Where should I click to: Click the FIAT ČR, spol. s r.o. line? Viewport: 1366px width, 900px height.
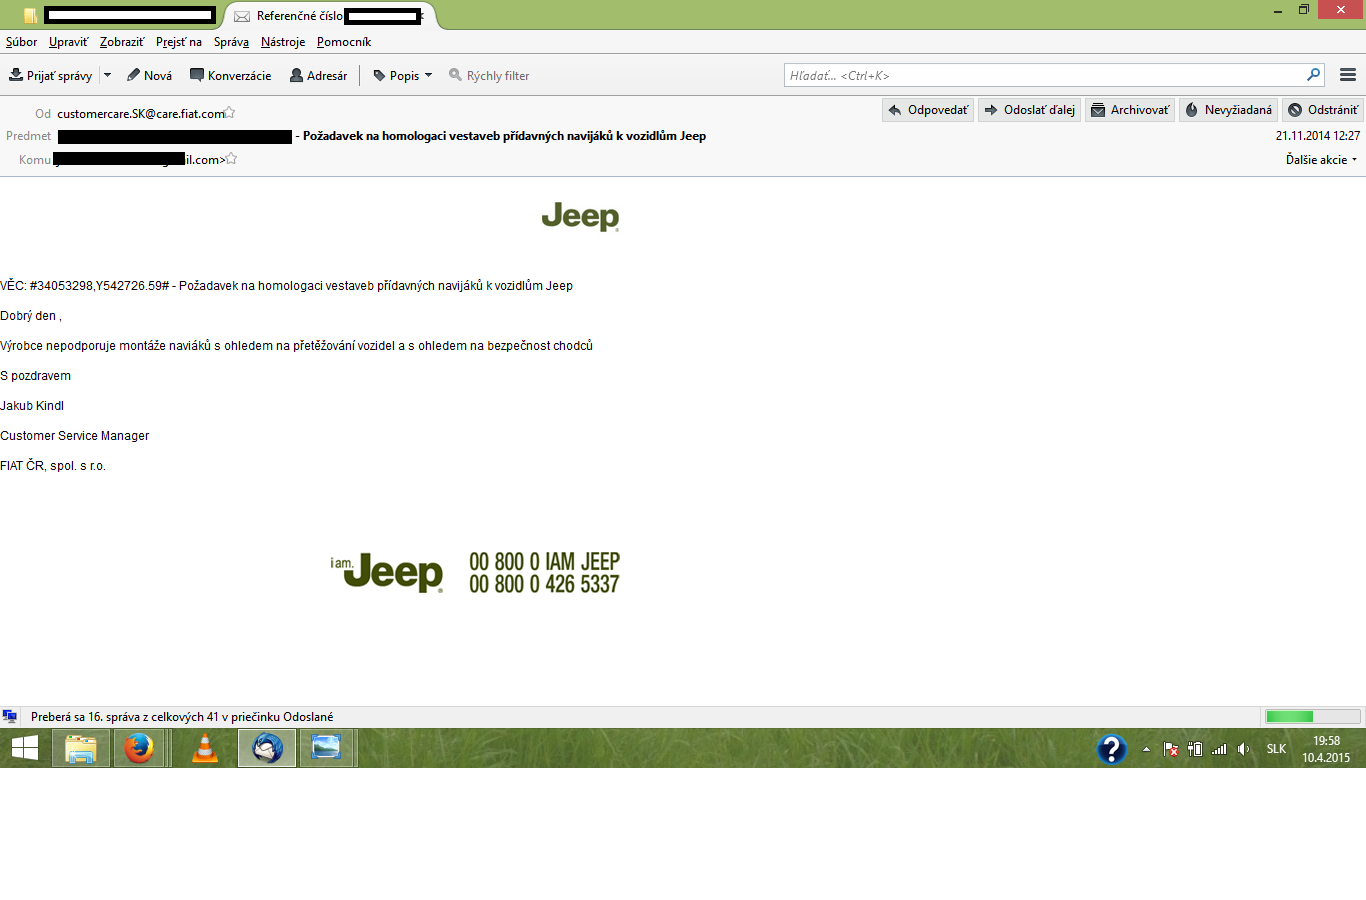pos(53,466)
